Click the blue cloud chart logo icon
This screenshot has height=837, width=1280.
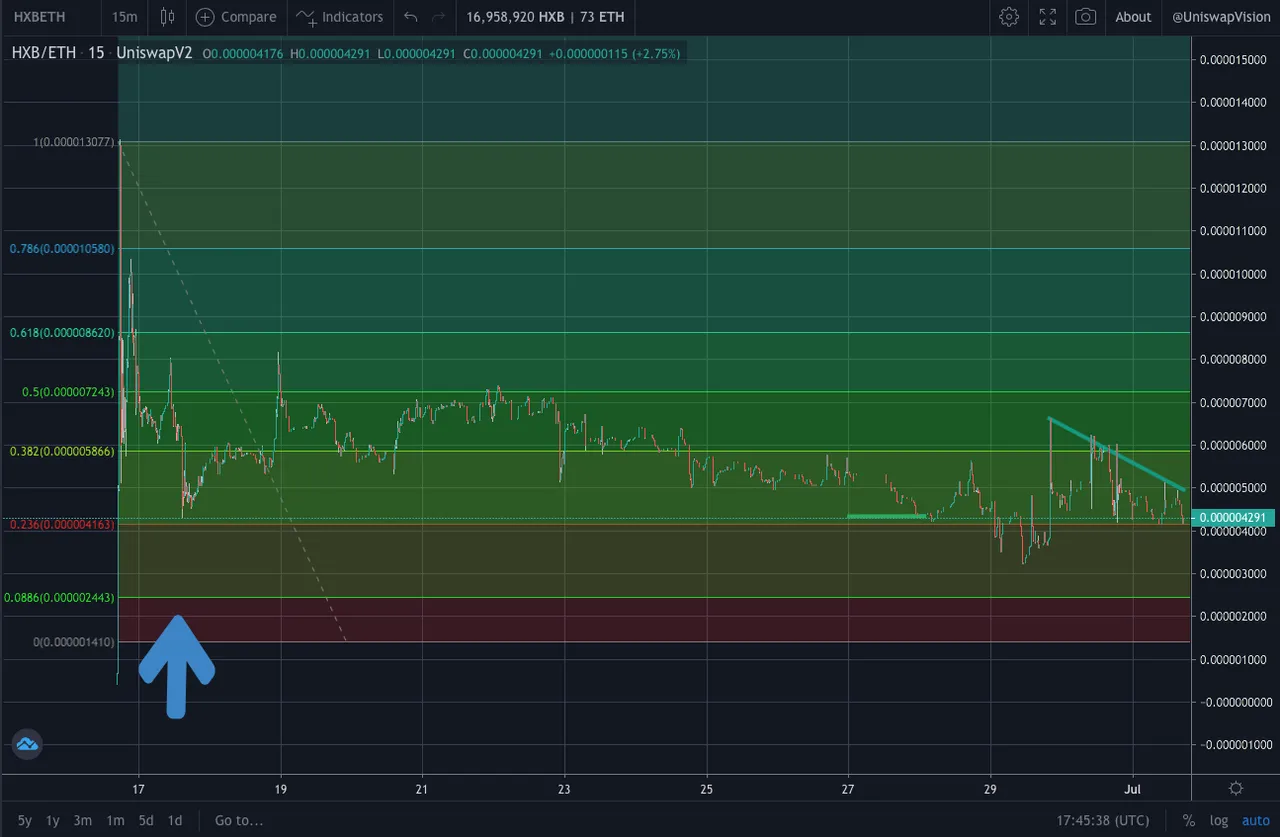click(26, 744)
